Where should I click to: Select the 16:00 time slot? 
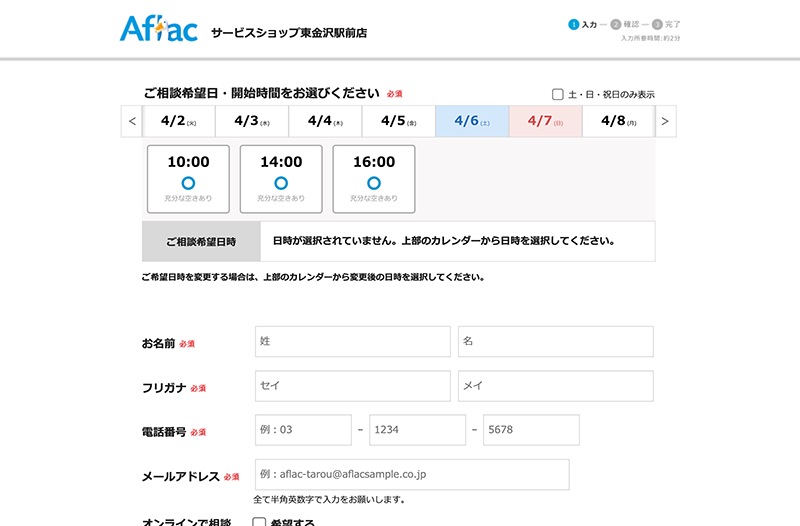(x=374, y=179)
